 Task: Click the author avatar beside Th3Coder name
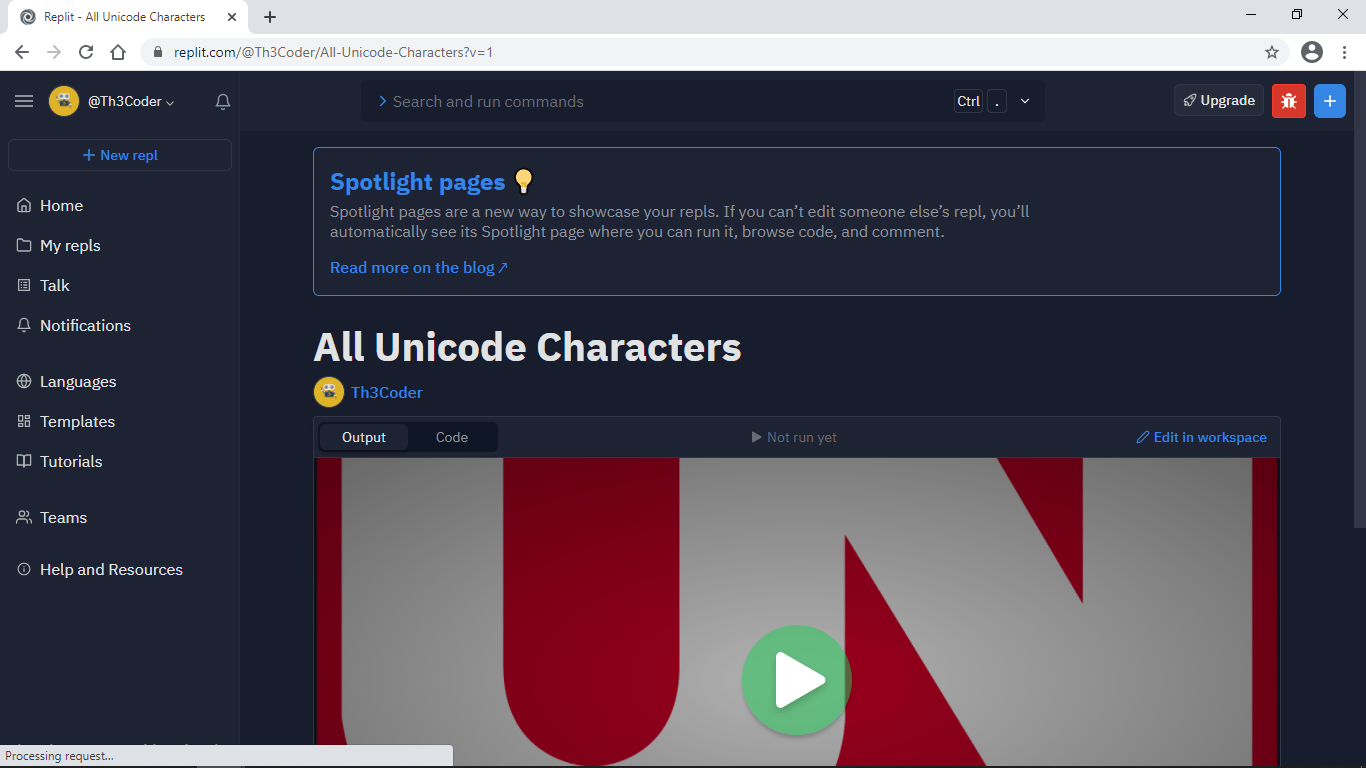click(x=329, y=392)
